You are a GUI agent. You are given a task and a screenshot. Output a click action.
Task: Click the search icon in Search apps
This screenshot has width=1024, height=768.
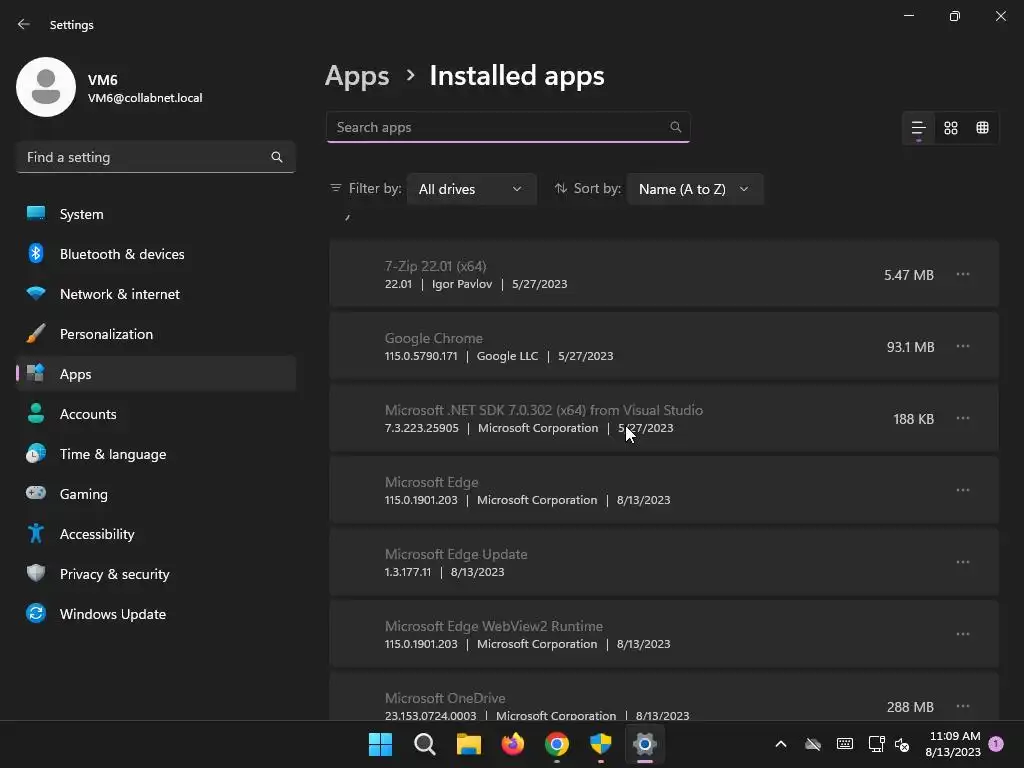point(676,127)
